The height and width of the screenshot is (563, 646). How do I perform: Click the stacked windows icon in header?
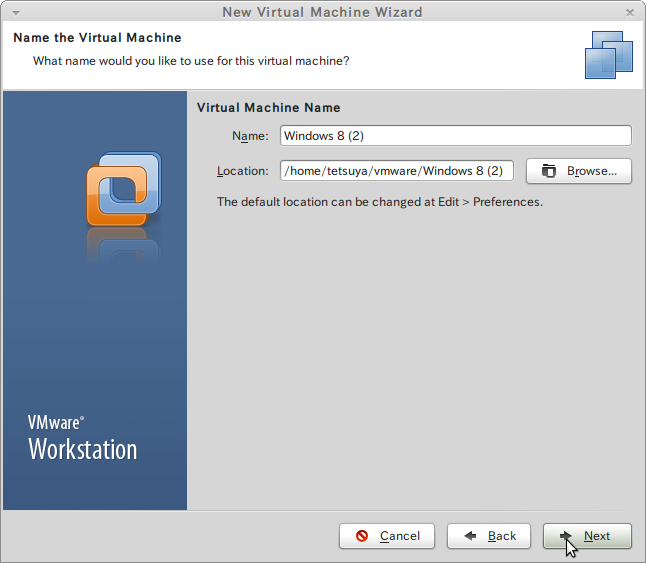click(609, 55)
